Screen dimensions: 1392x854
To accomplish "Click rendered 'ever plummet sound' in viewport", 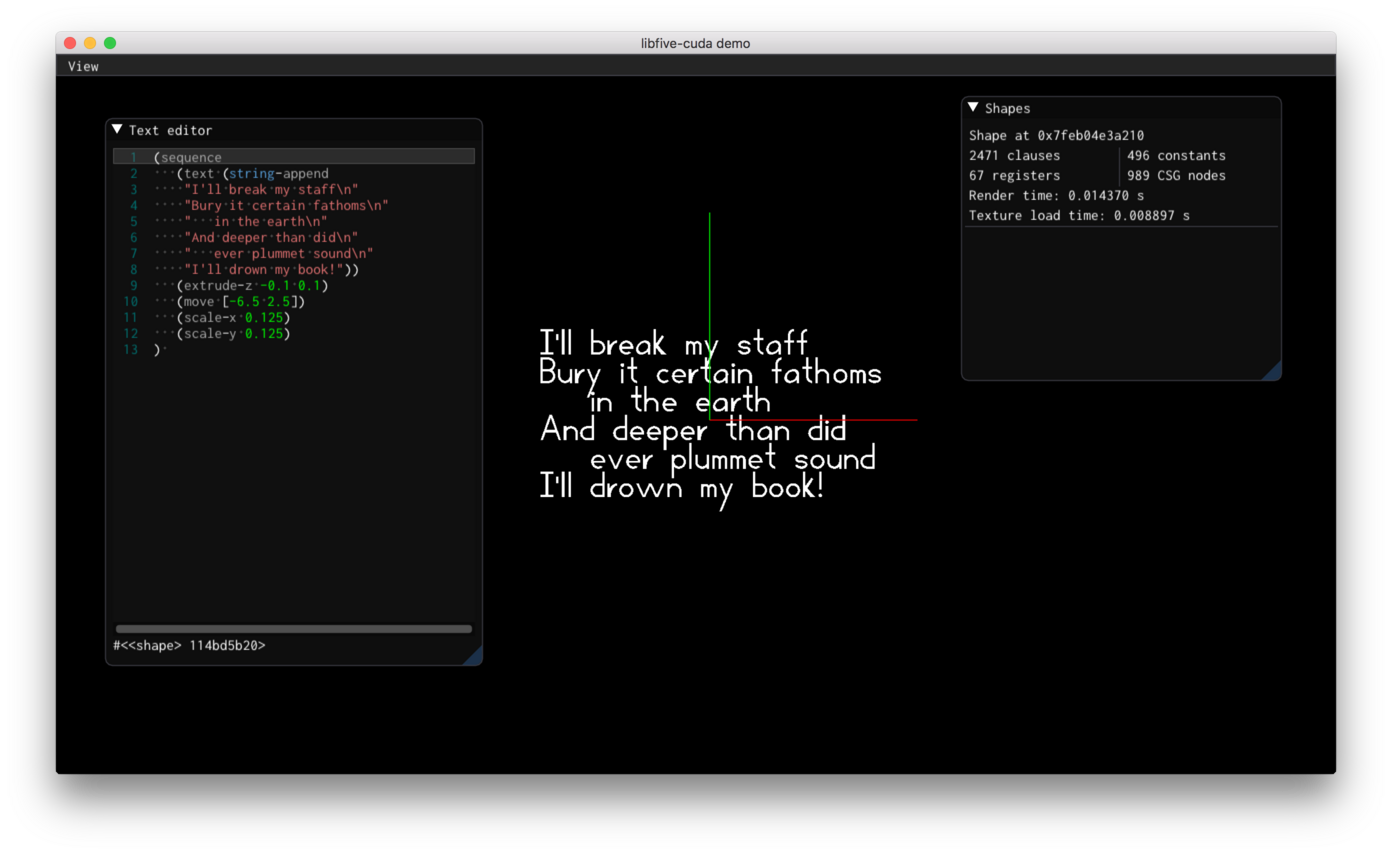I will click(733, 459).
